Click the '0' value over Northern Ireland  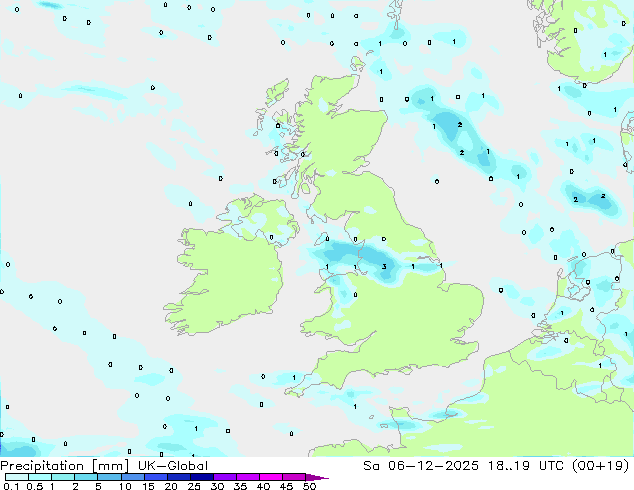(271, 237)
